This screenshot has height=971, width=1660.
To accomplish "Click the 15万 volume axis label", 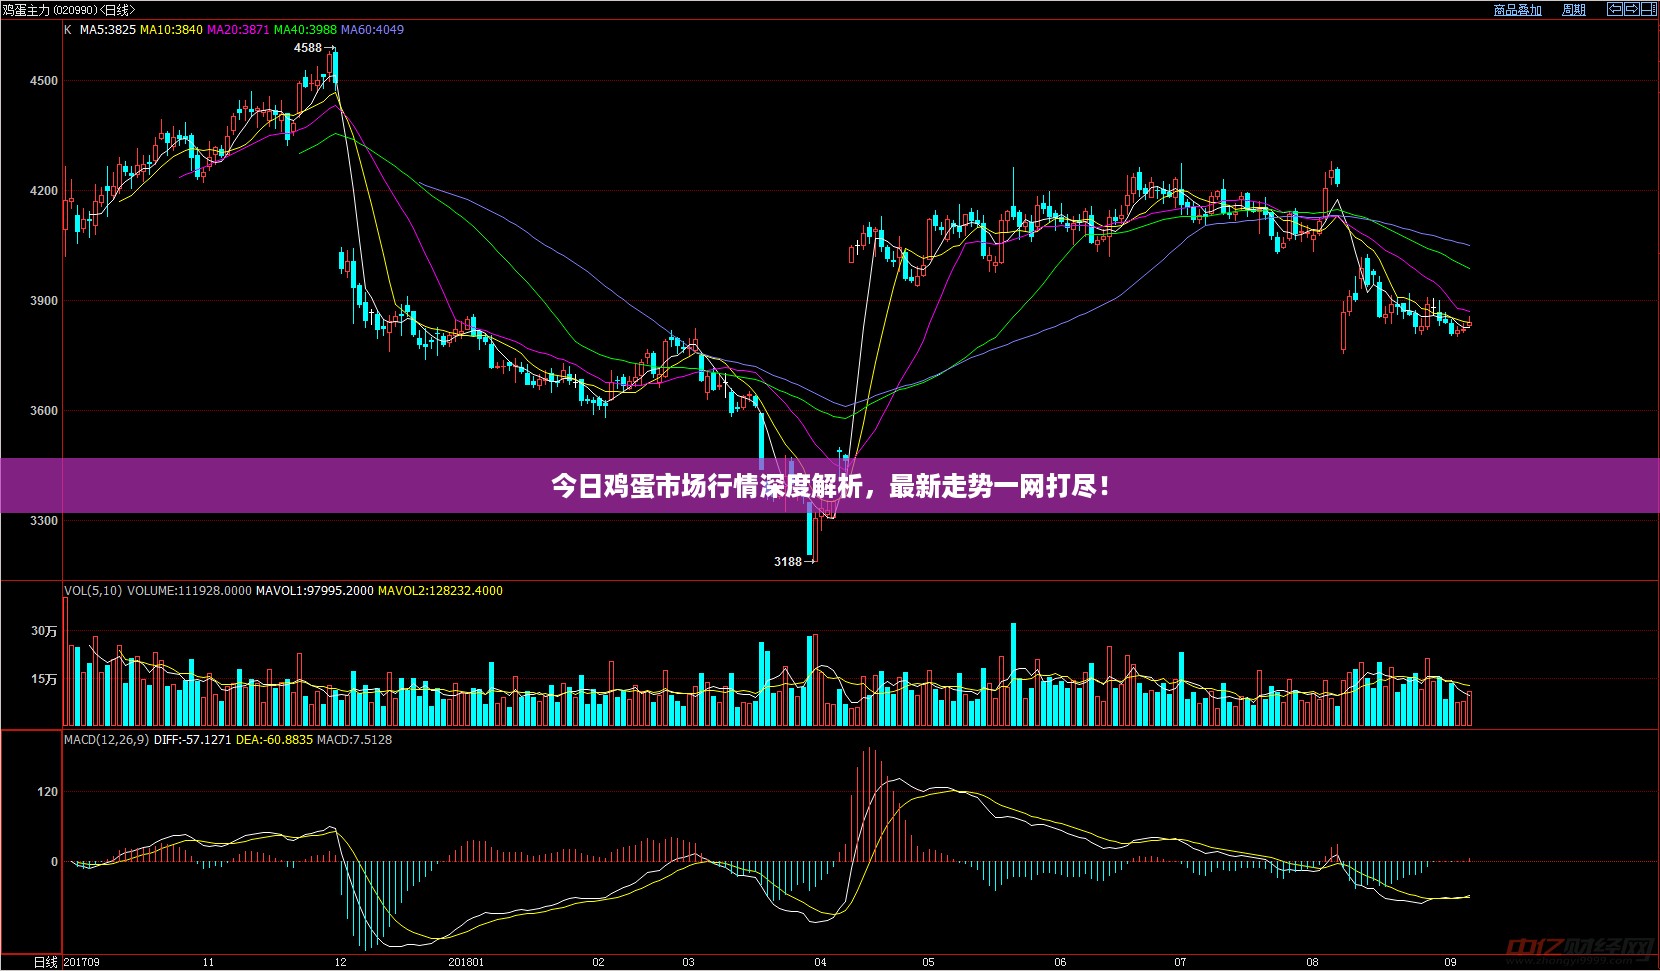I will pos(44,679).
